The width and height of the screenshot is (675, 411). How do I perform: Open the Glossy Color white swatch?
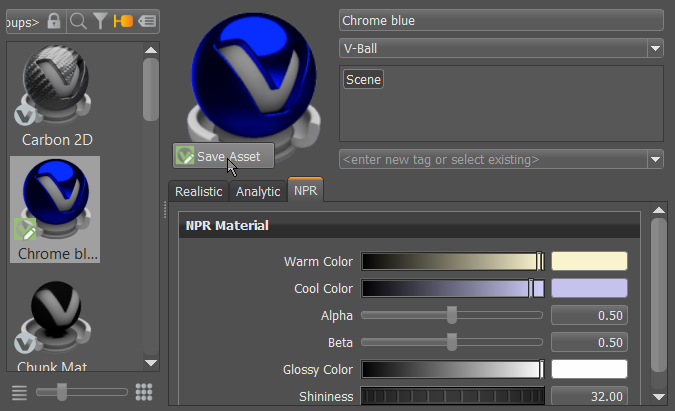pos(589,369)
